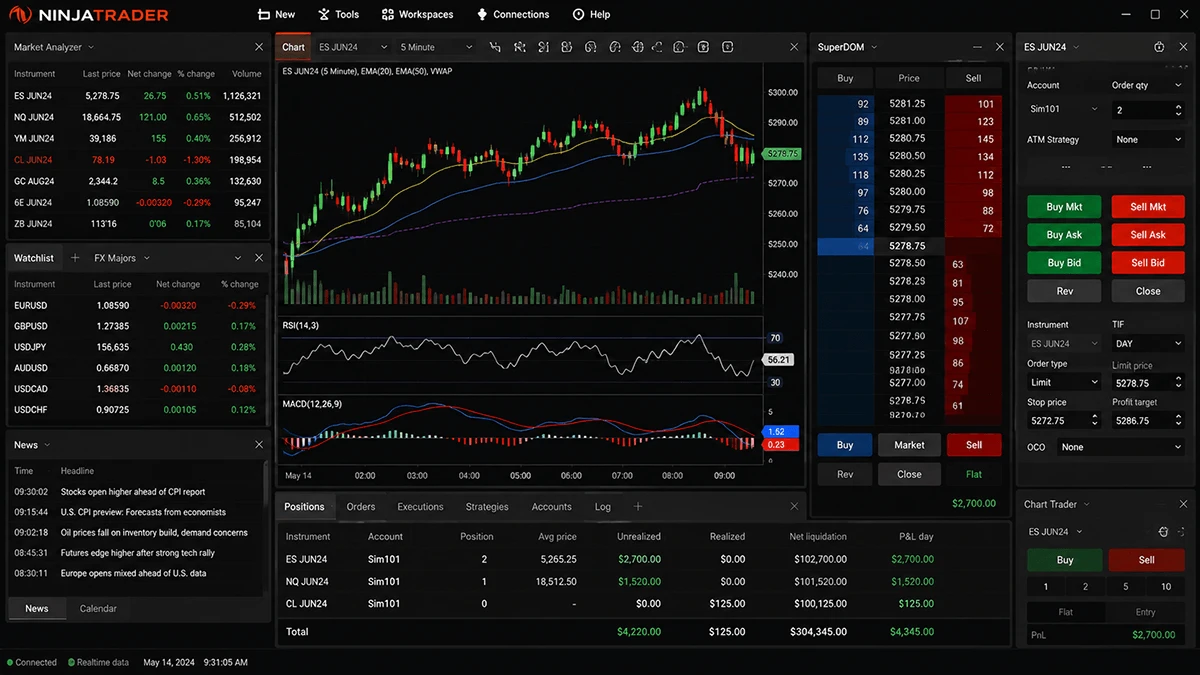This screenshot has height=675, width=1200.
Task: Select quantity 10 in Chart Trader
Action: click(x=1166, y=587)
